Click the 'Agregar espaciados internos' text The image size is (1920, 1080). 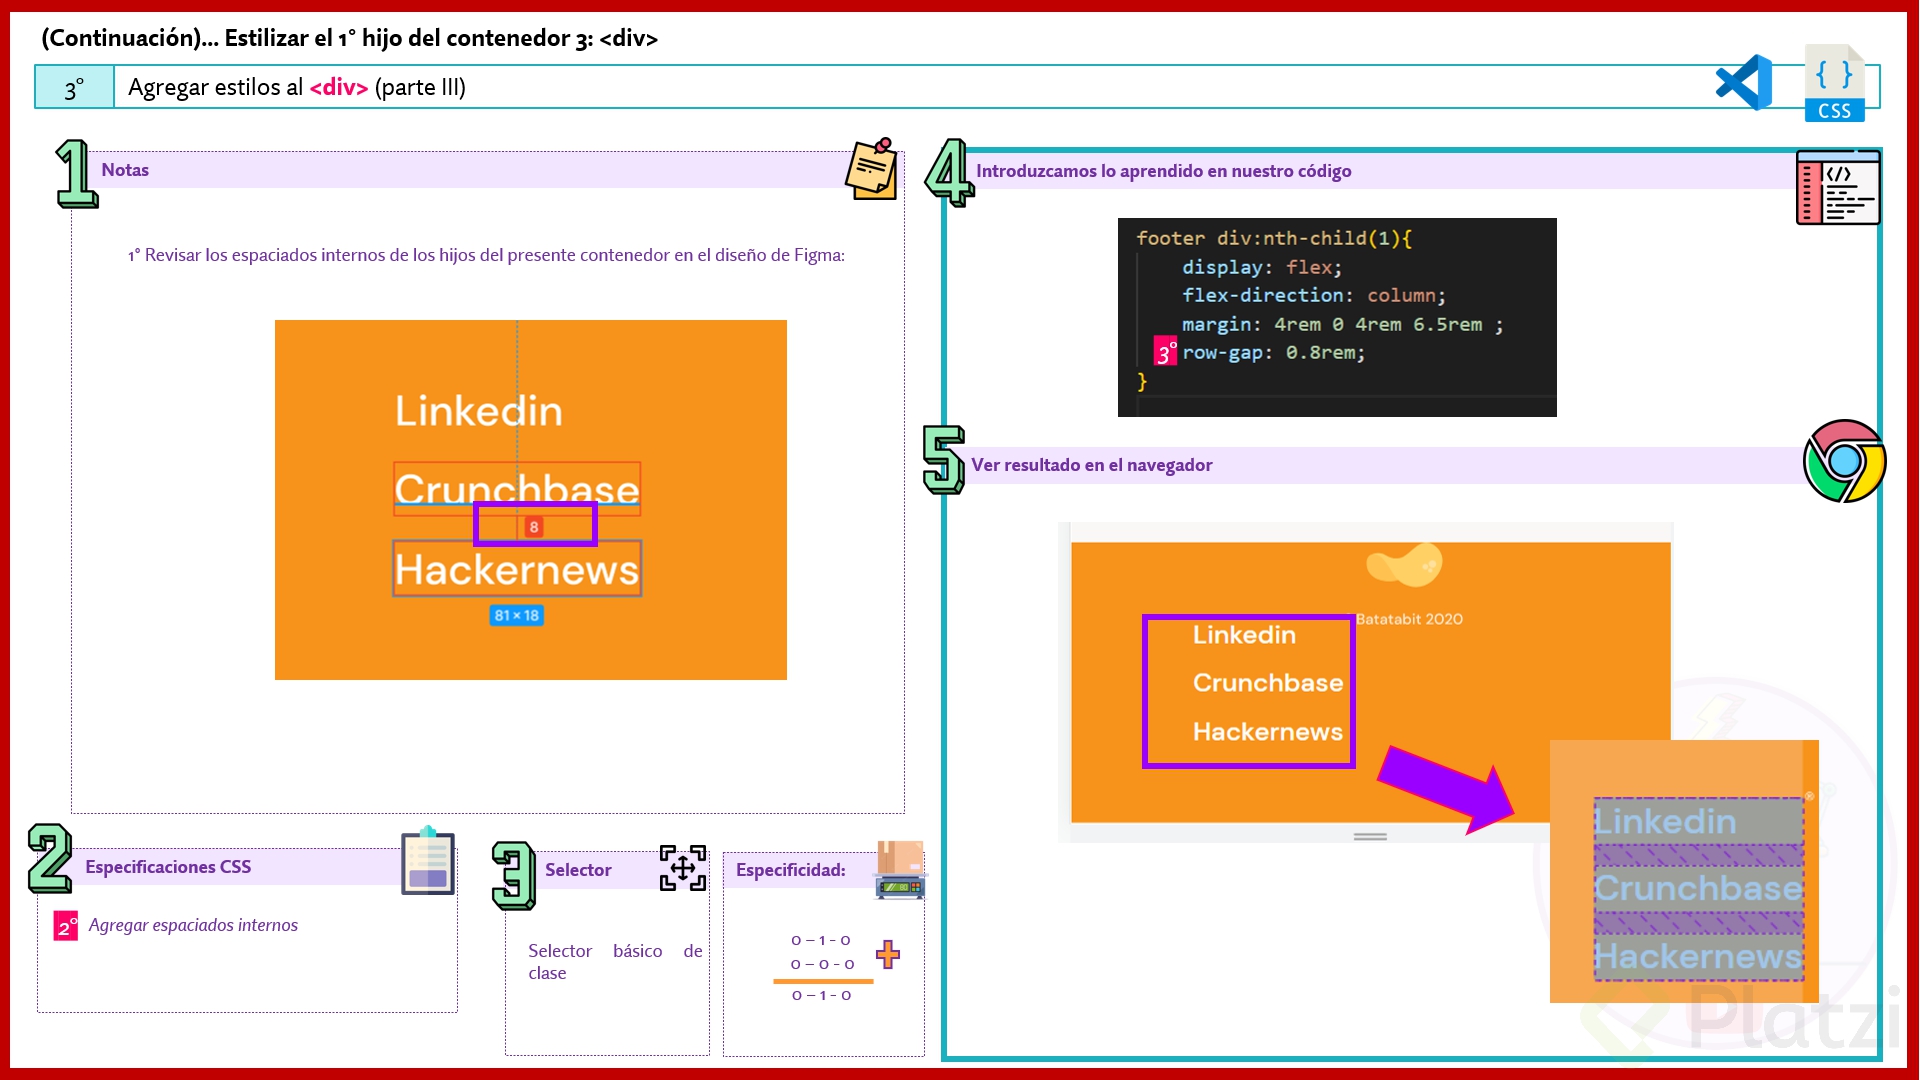193,925
